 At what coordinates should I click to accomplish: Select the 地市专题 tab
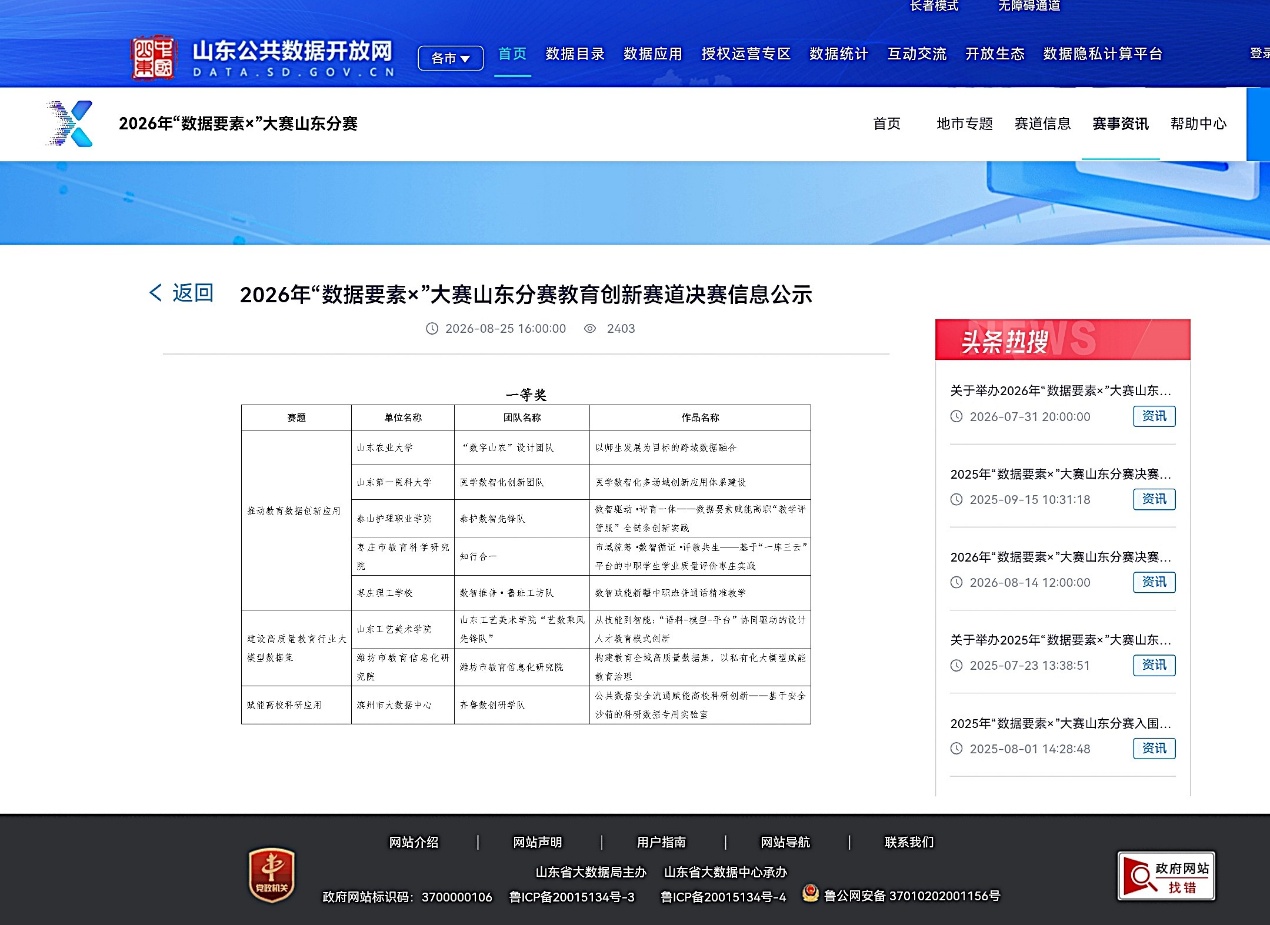(965, 124)
